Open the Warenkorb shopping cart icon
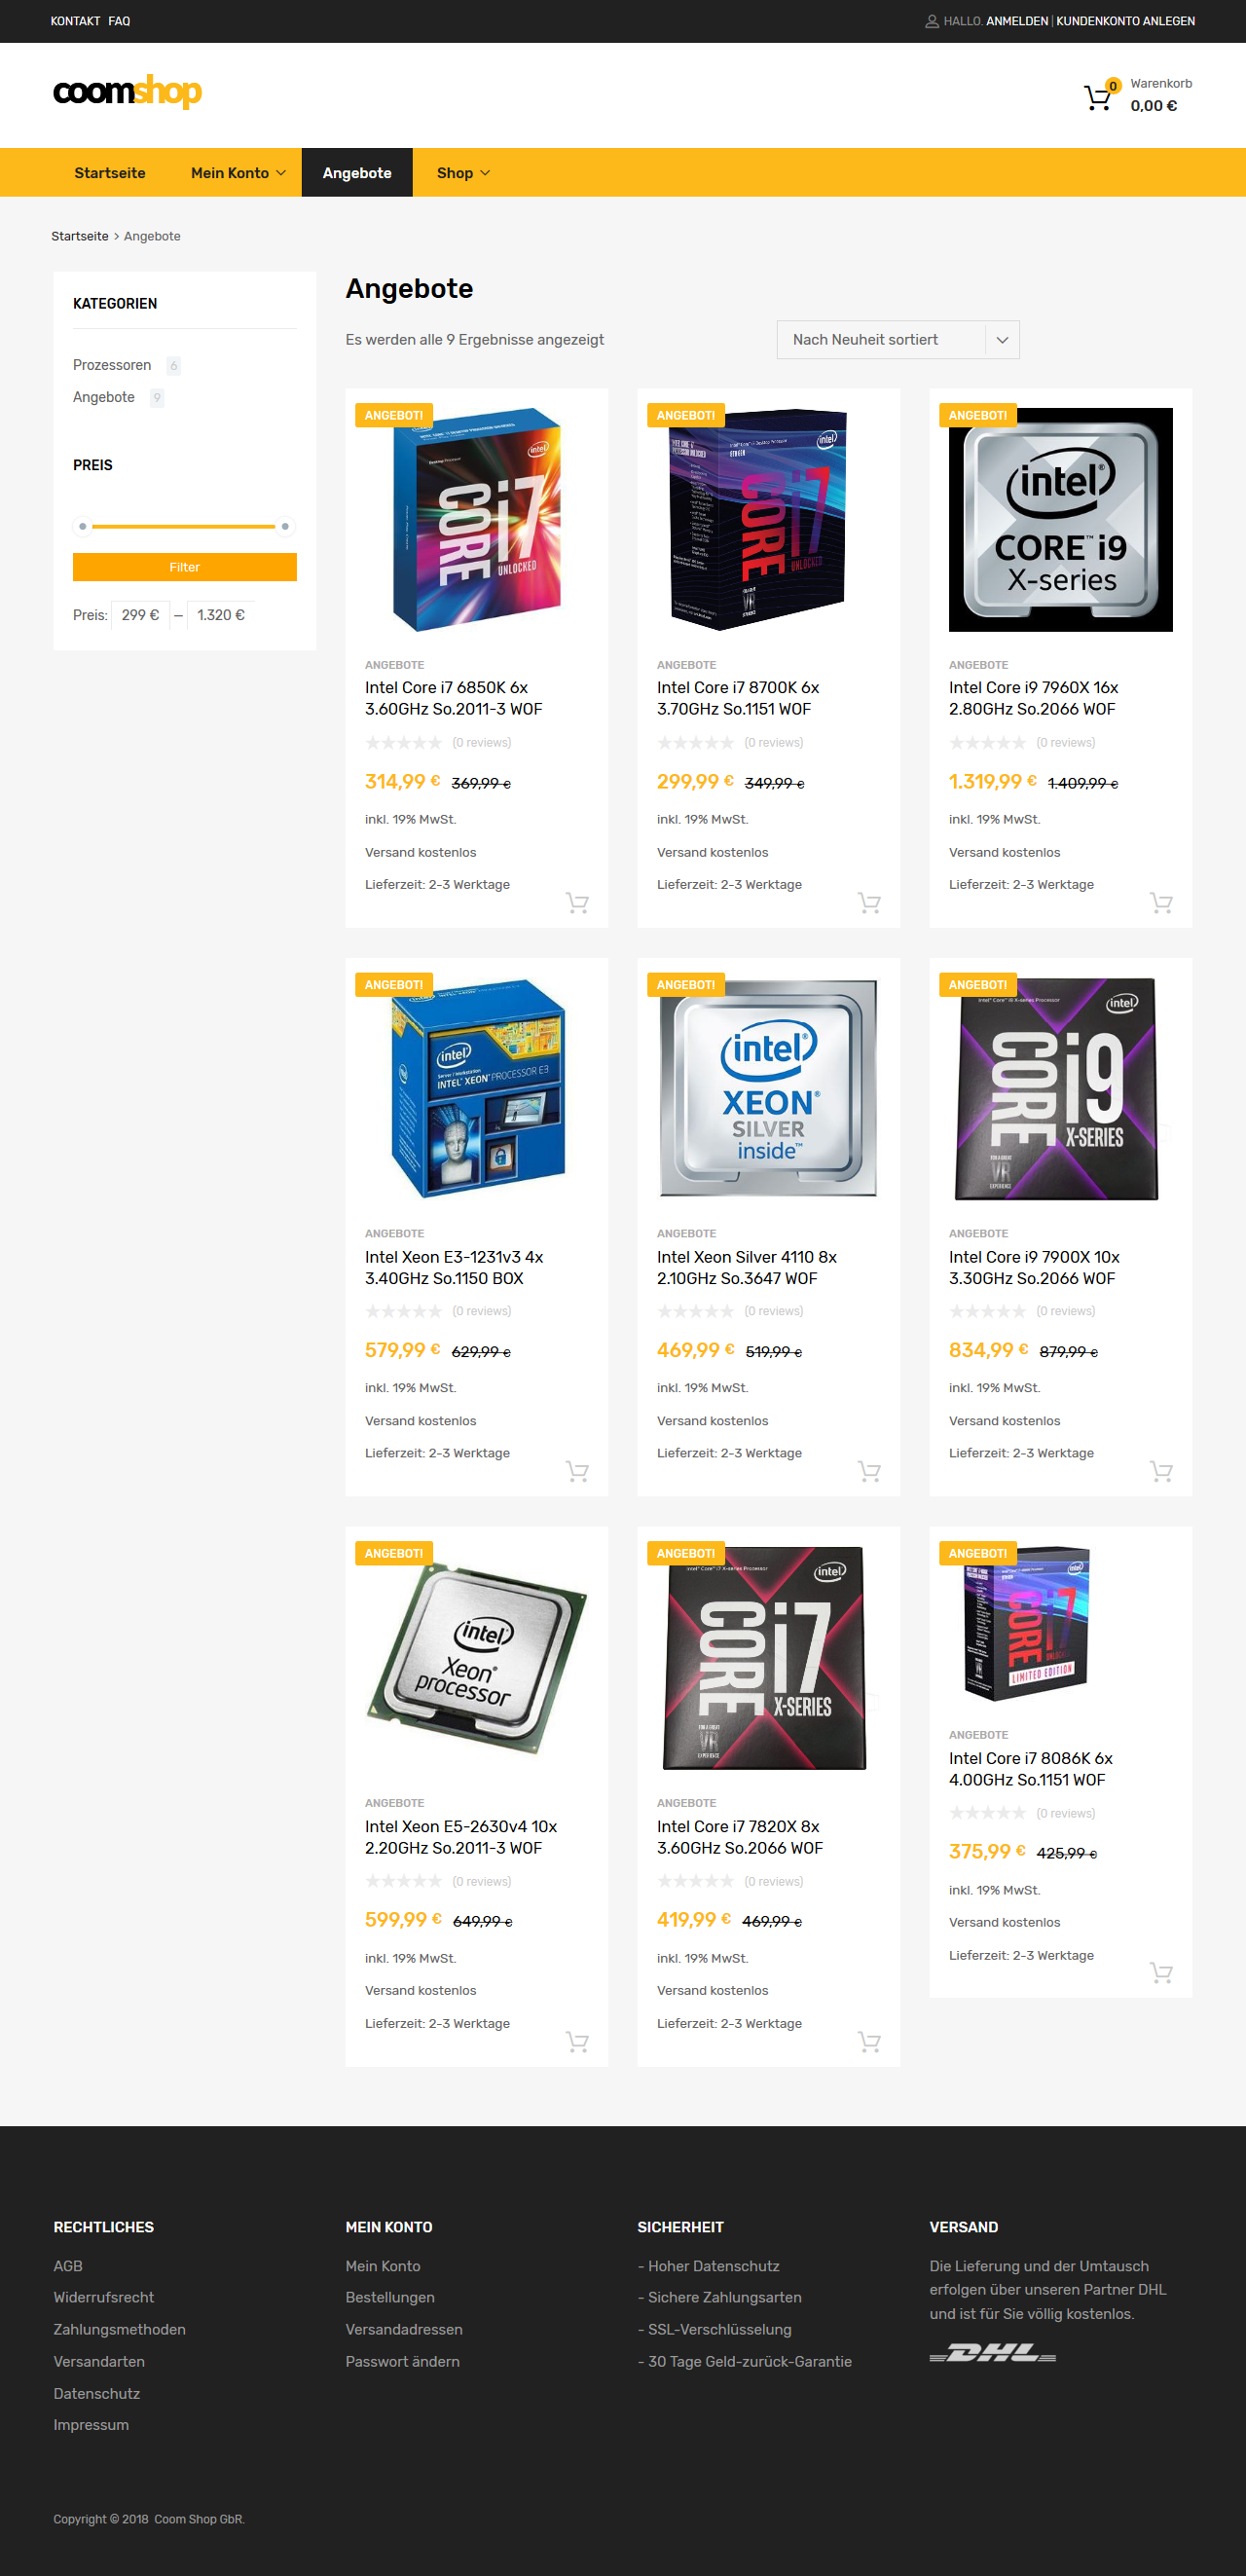 point(1098,97)
